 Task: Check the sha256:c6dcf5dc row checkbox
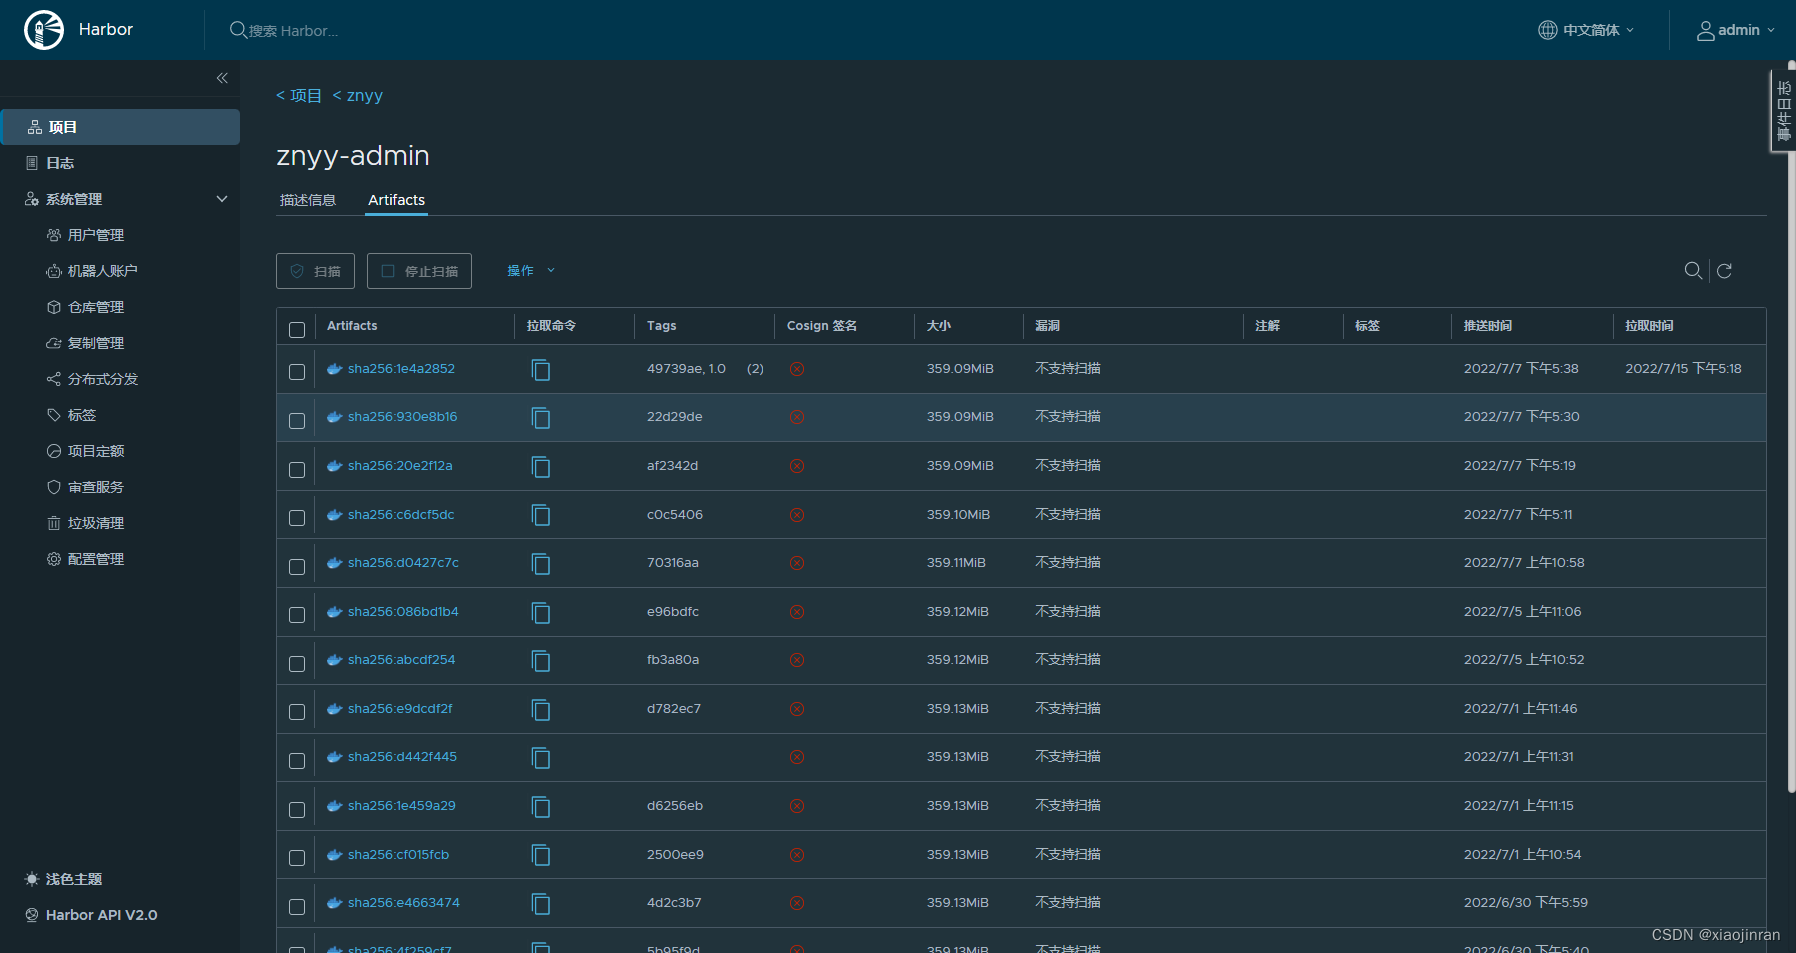pos(297,518)
